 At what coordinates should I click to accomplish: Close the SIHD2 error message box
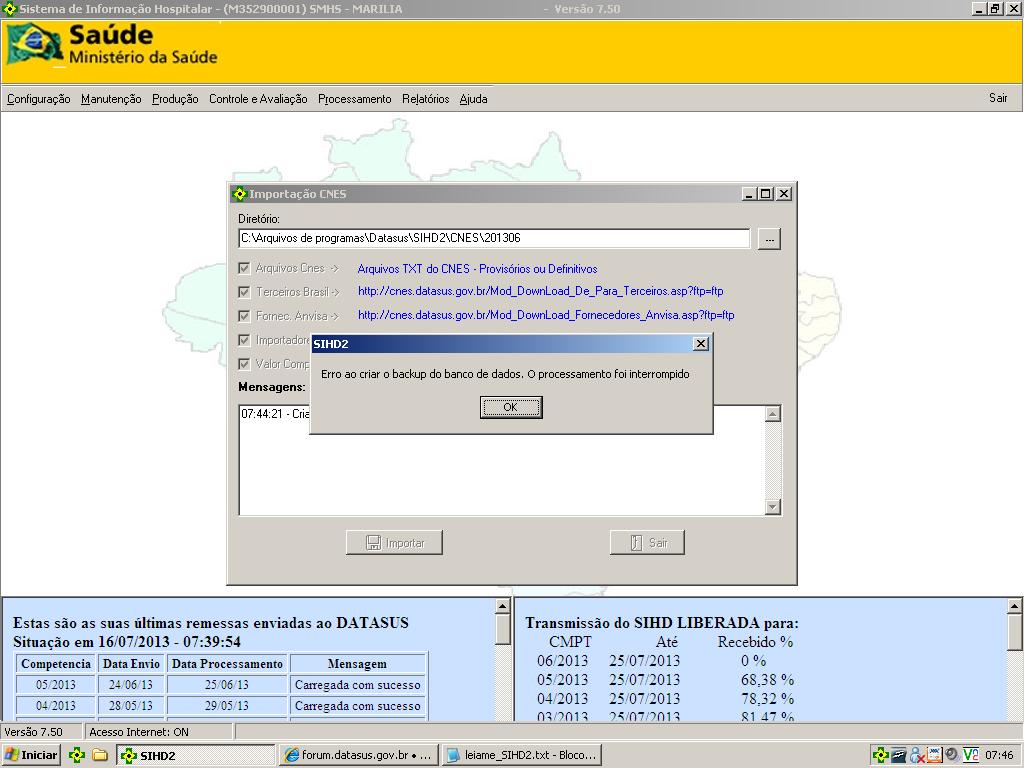click(700, 343)
